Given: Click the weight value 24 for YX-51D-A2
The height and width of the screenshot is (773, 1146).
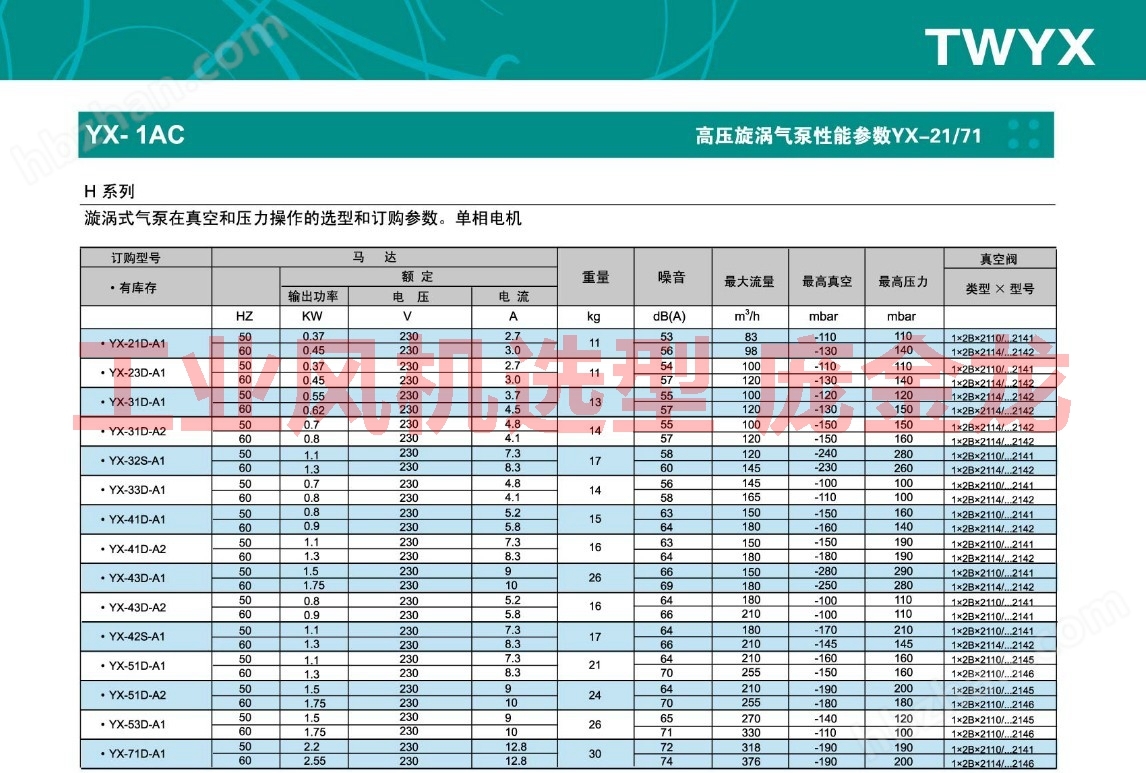Looking at the screenshot, I should coord(595,695).
